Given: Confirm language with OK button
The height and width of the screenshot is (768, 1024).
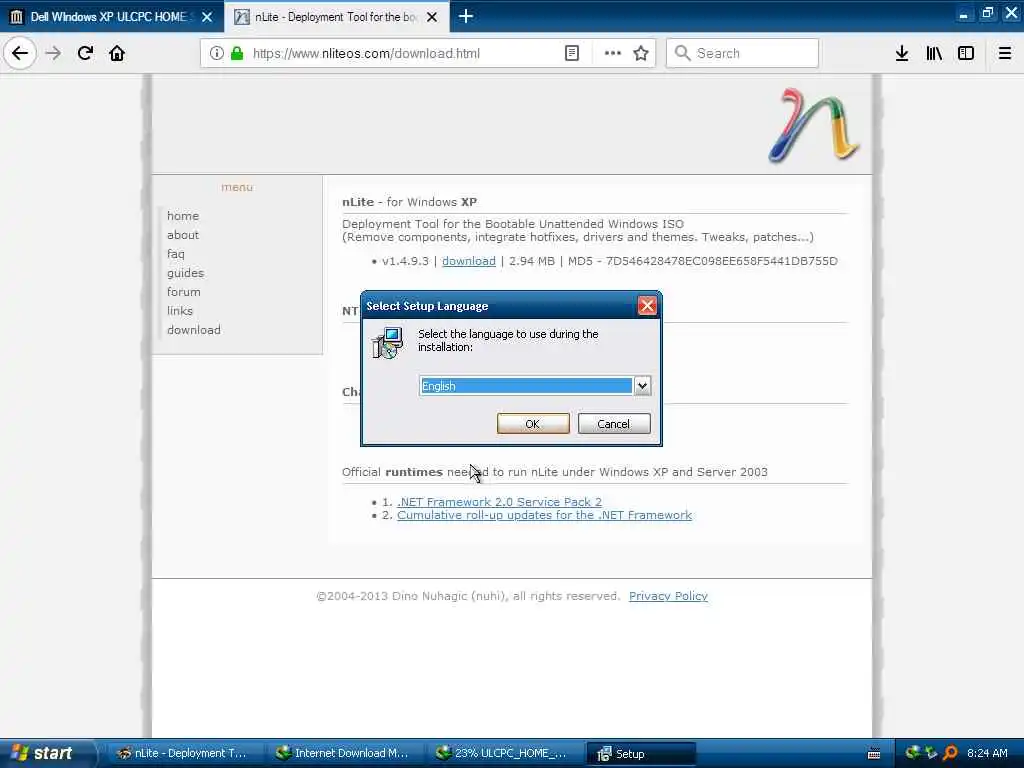Looking at the screenshot, I should pos(533,424).
